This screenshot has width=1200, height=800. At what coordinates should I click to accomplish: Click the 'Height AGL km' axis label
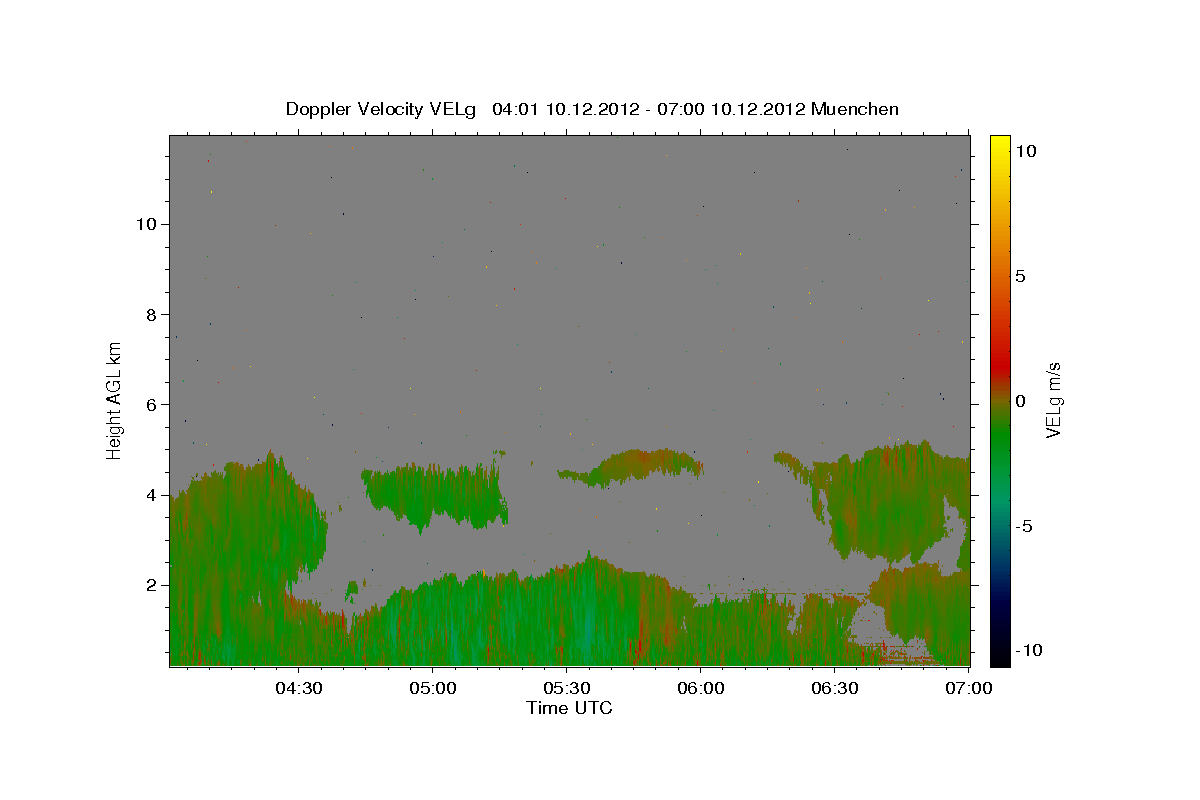pyautogui.click(x=115, y=399)
